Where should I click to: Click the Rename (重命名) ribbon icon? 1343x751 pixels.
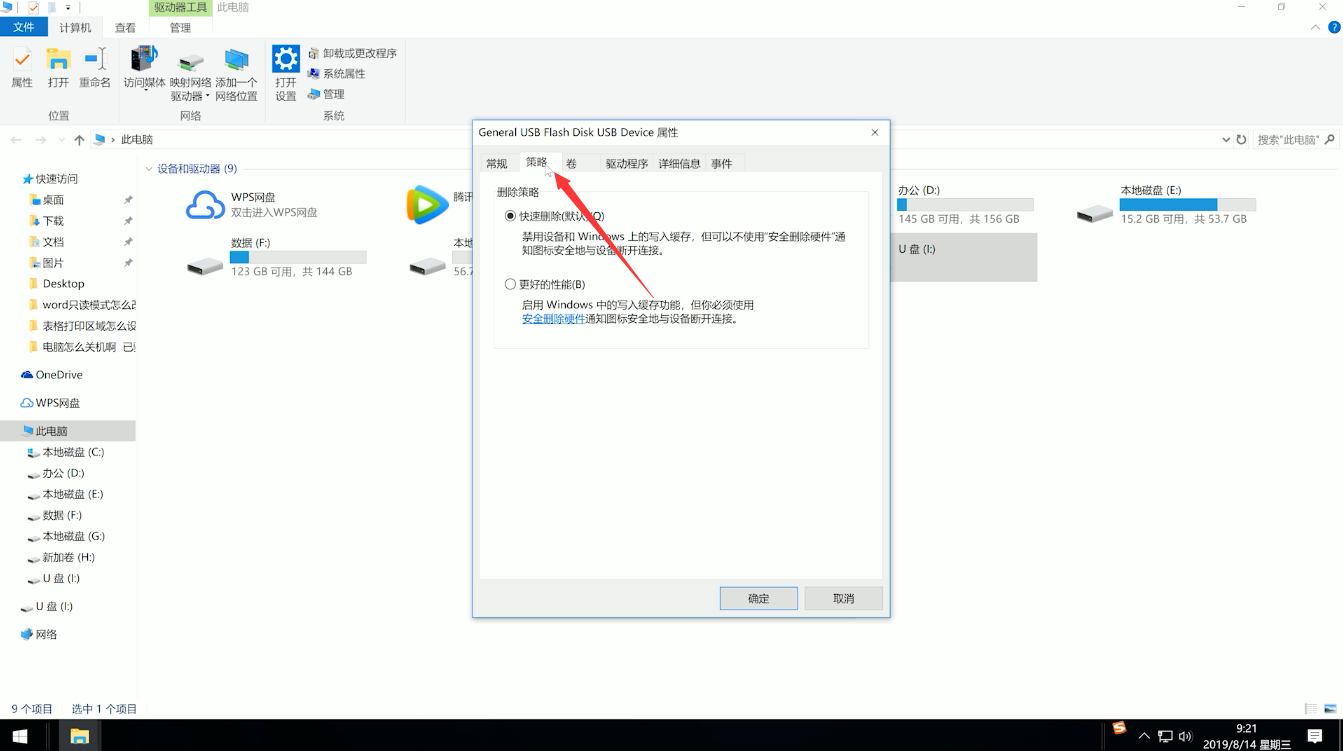[95, 68]
